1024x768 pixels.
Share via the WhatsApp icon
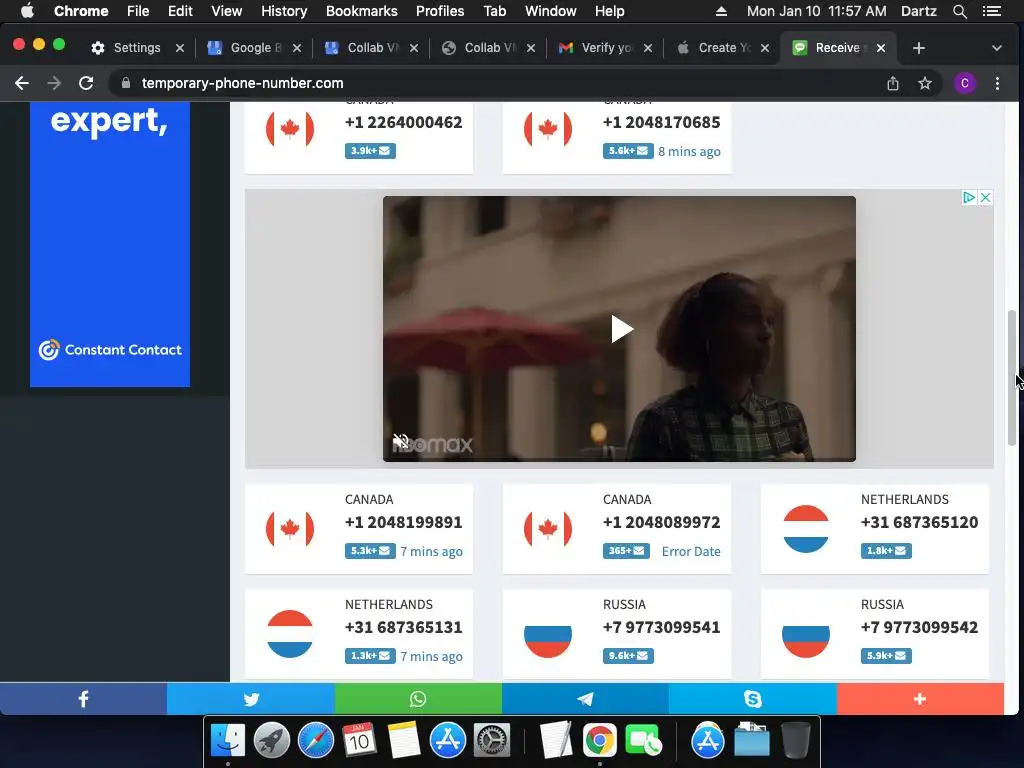[418, 699]
